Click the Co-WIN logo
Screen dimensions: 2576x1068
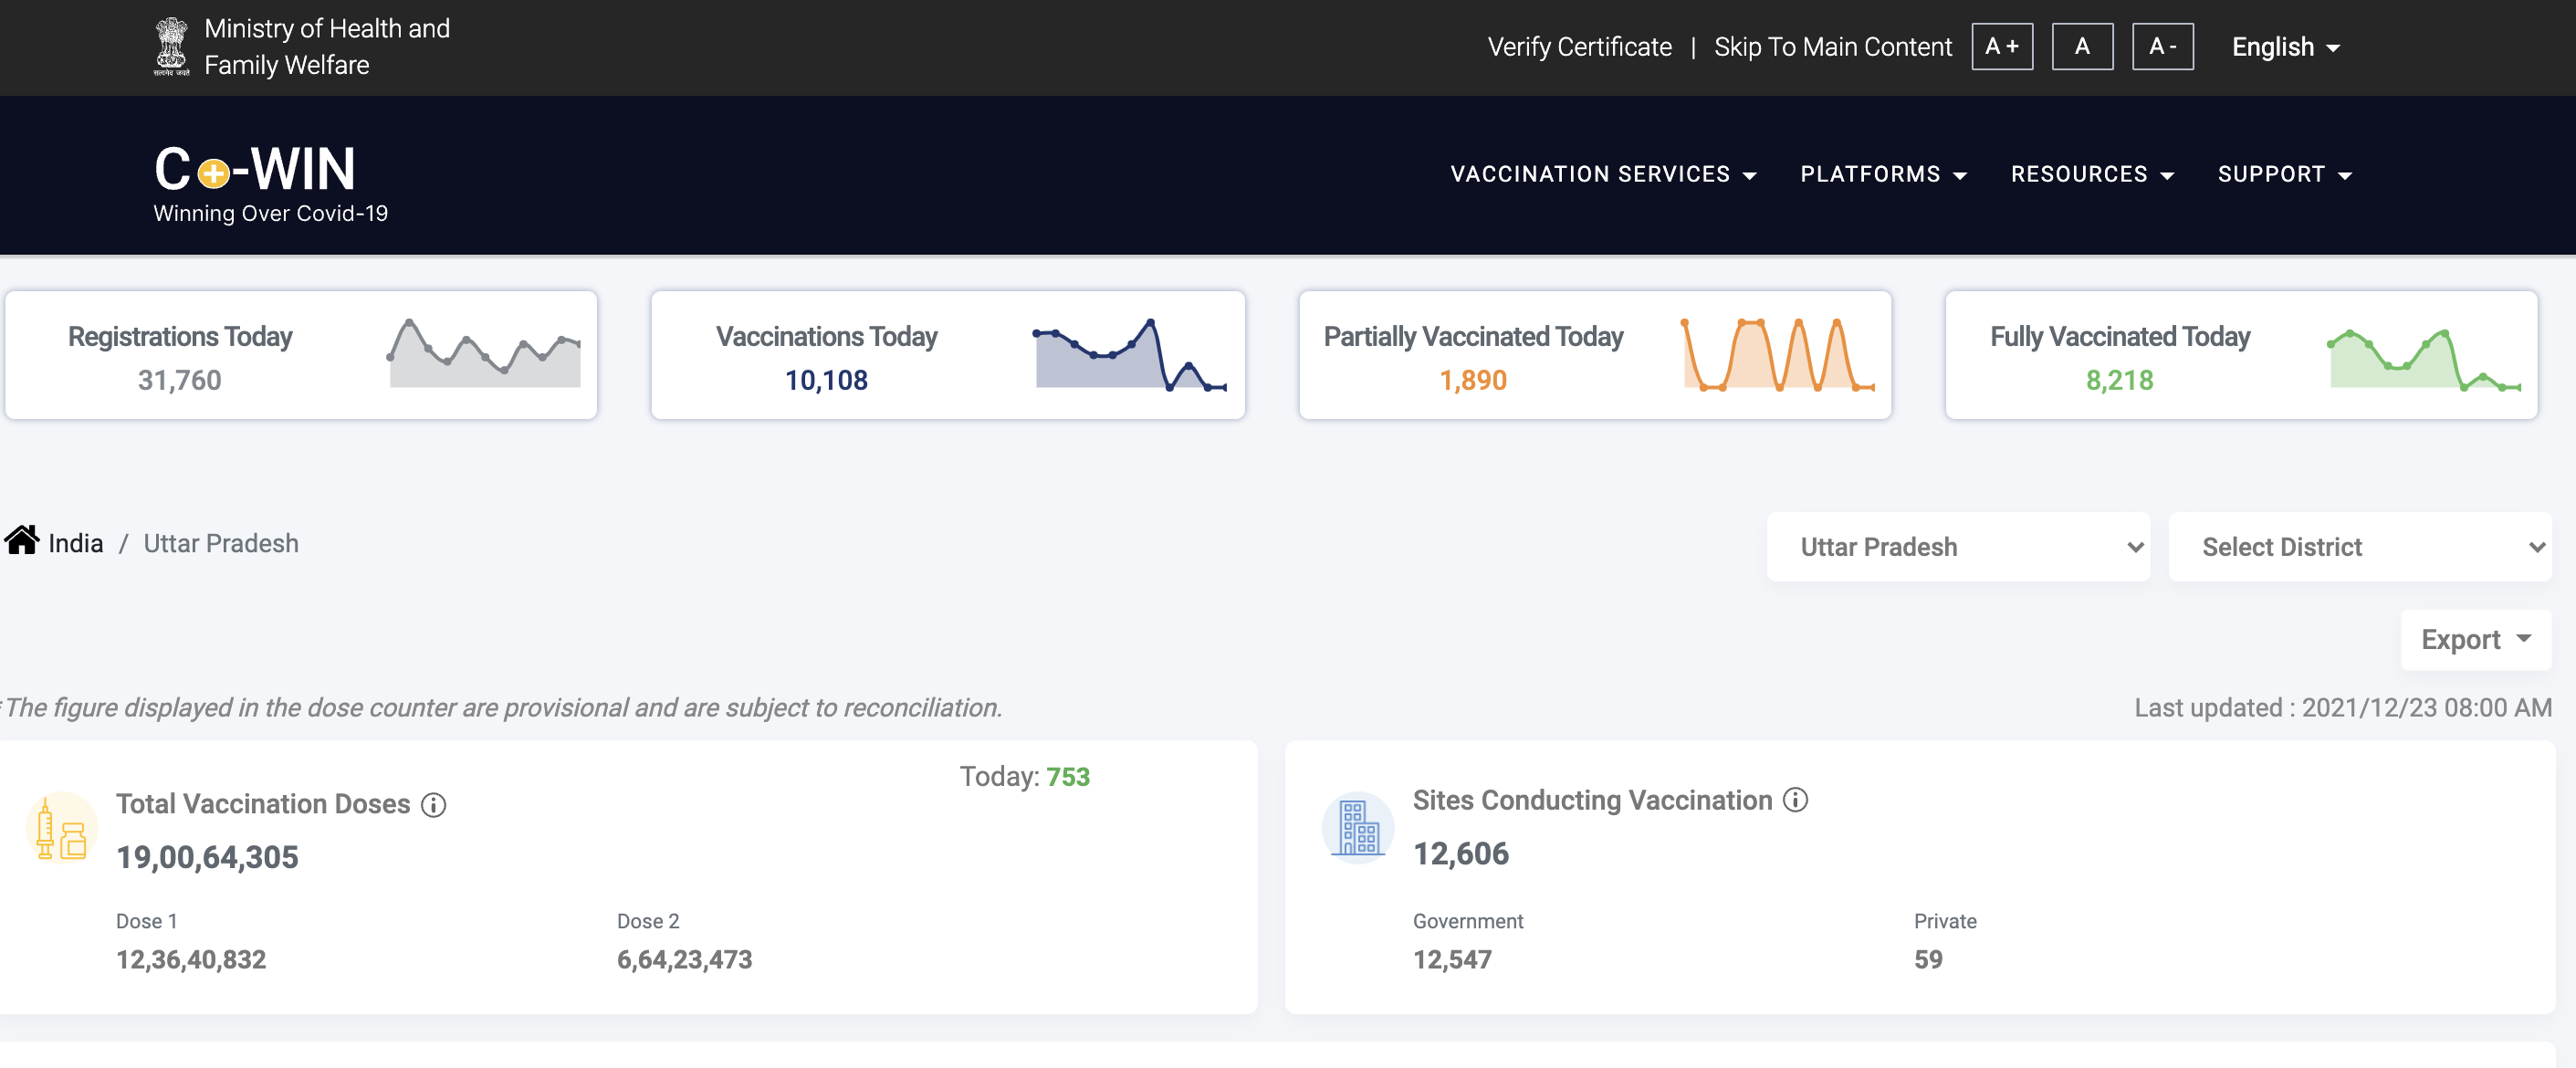tap(255, 168)
